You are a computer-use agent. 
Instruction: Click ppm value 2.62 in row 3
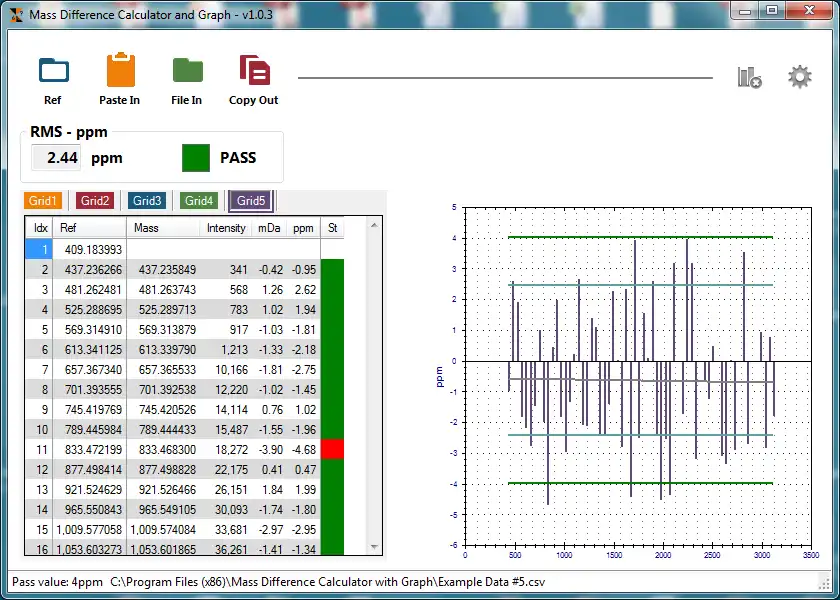click(x=303, y=290)
